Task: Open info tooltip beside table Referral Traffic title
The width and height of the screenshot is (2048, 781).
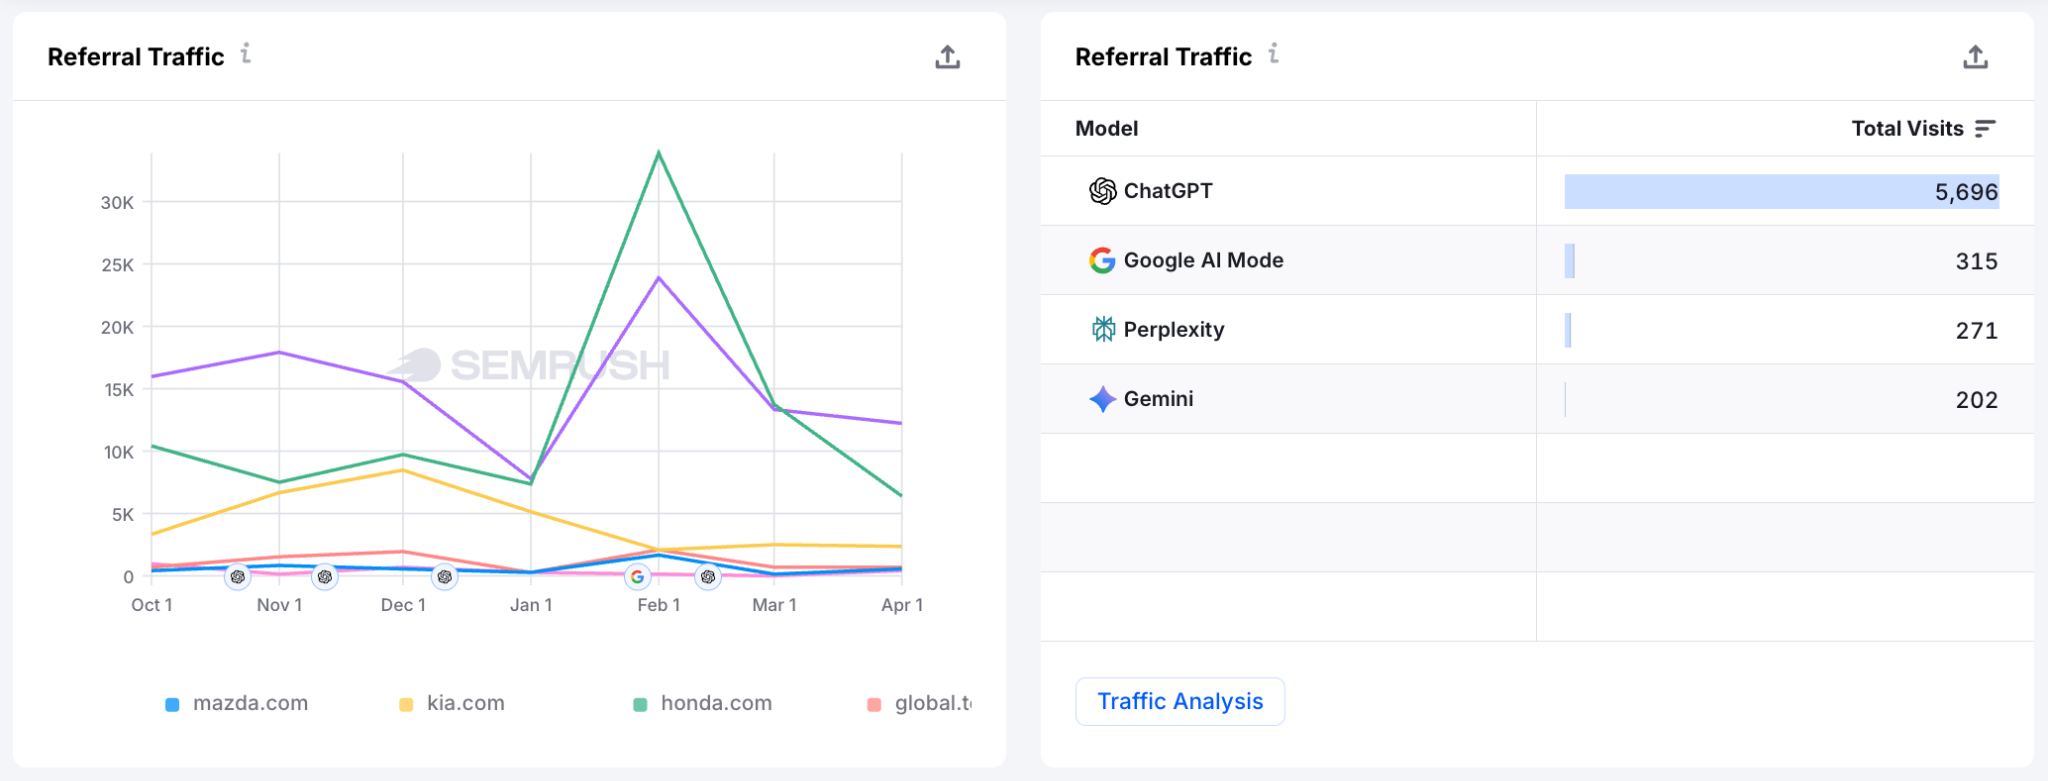Action: pyautogui.click(x=1274, y=54)
